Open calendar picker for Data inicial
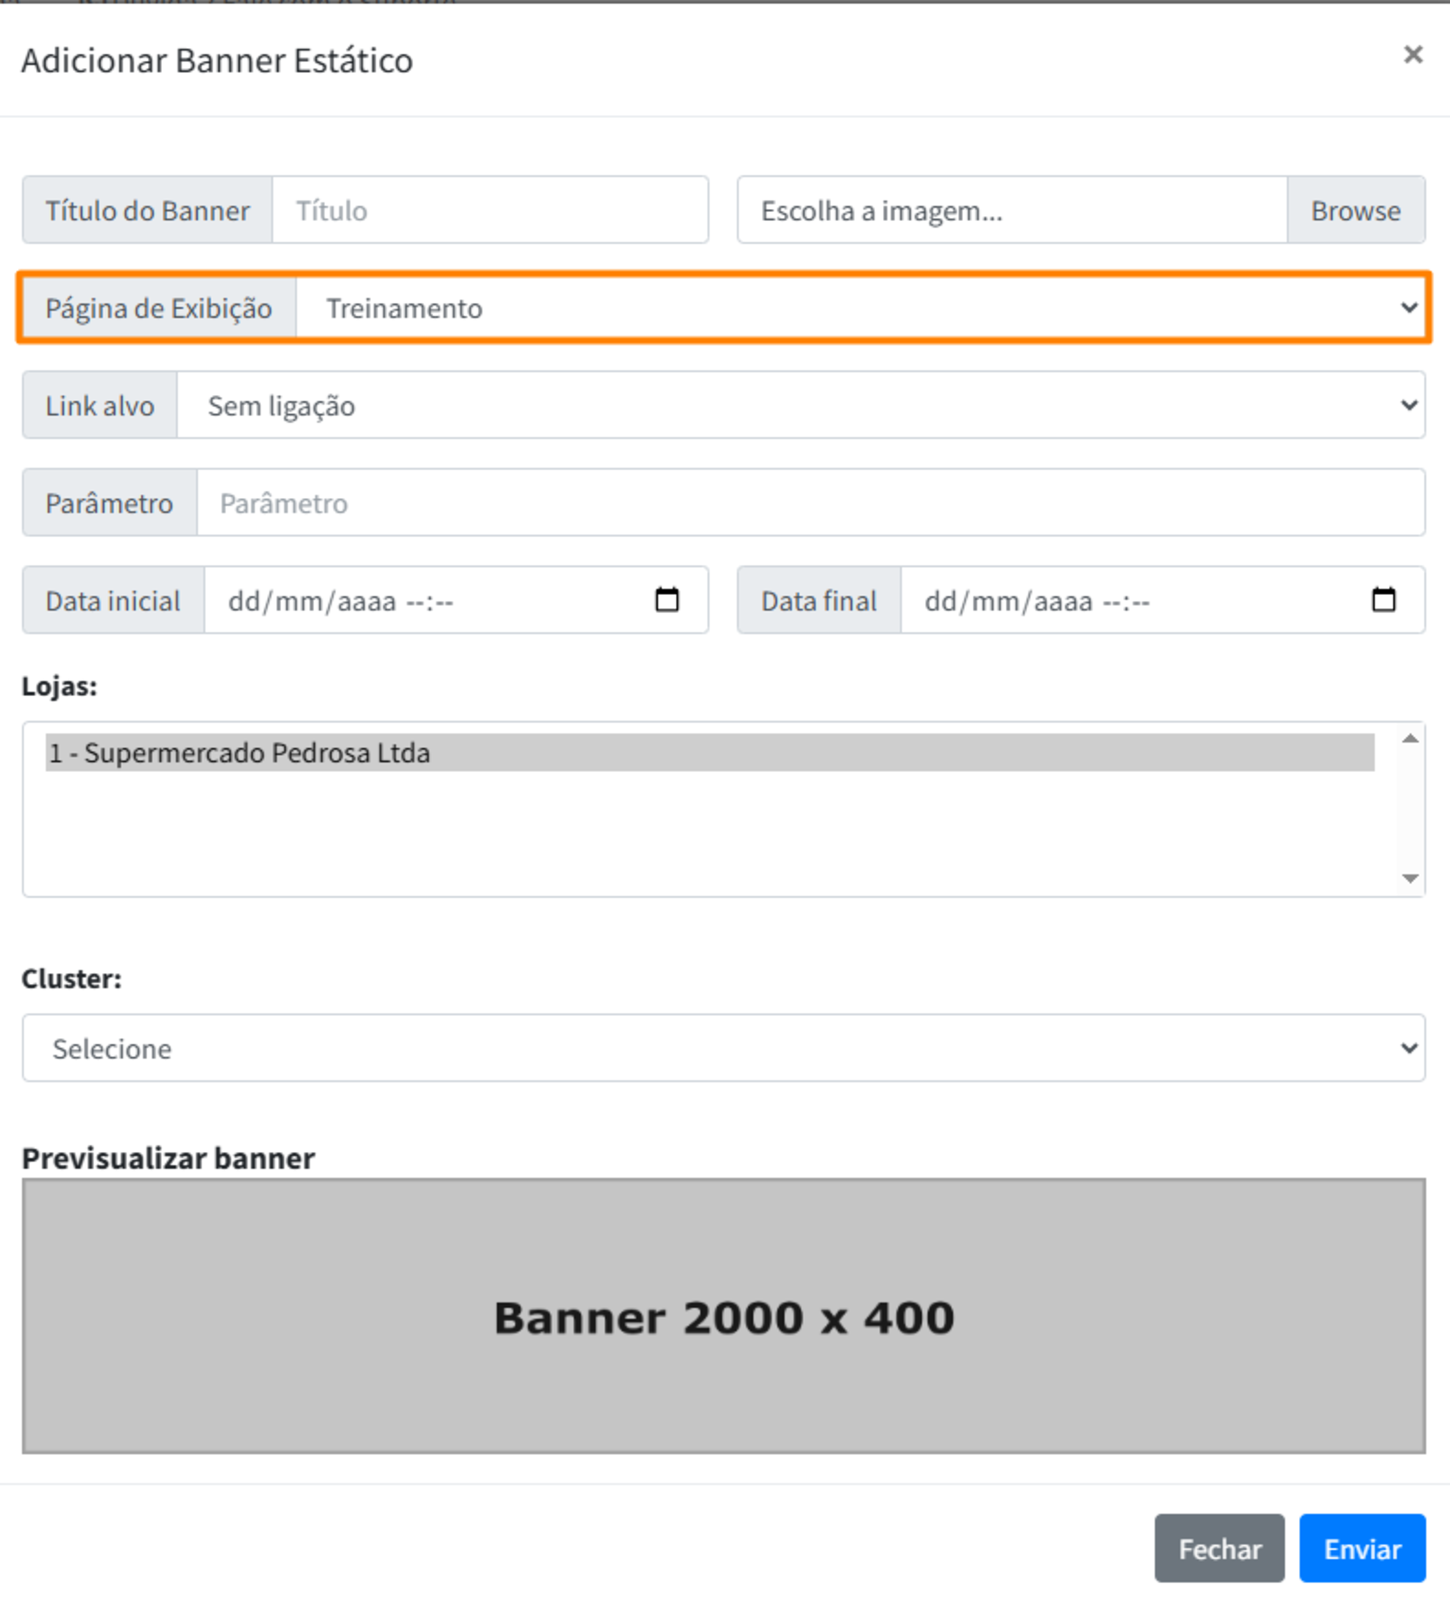This screenshot has height=1606, width=1450. tap(667, 600)
